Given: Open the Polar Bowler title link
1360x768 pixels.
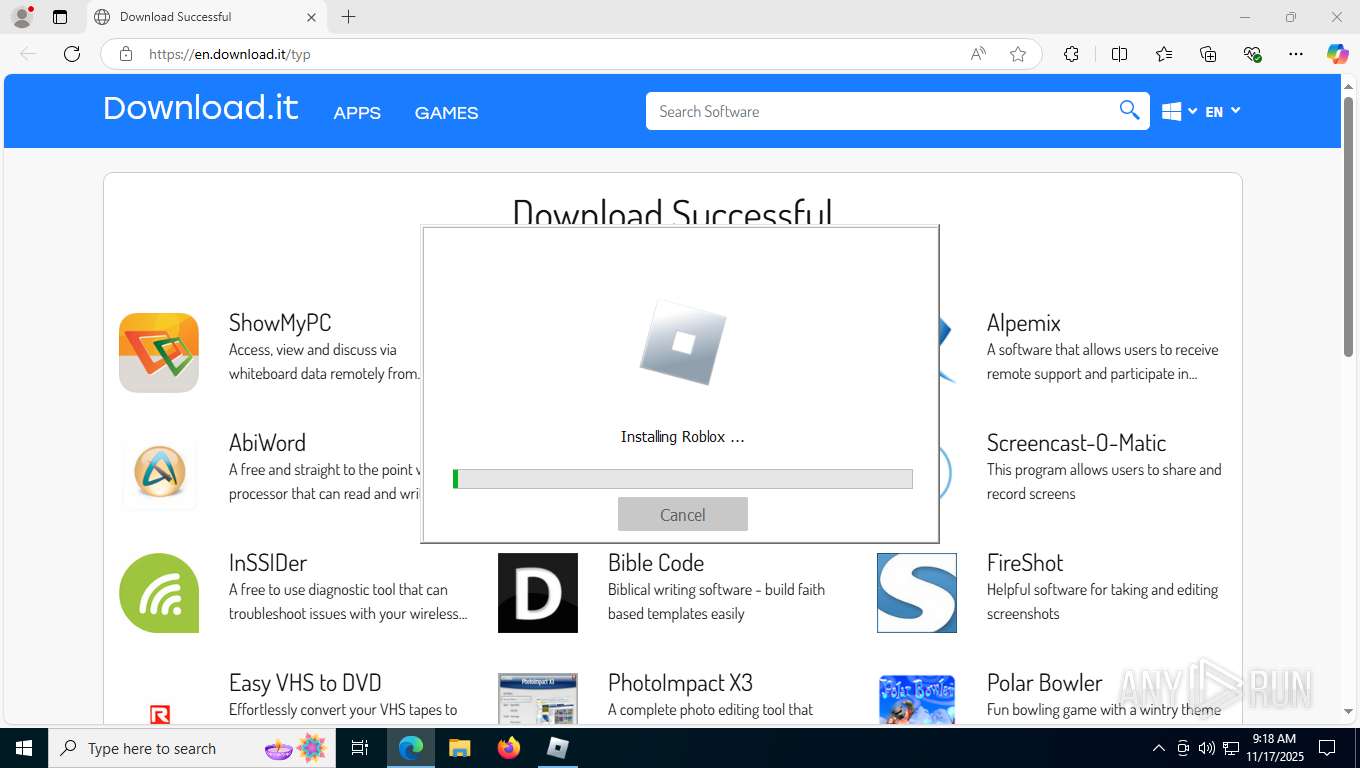Looking at the screenshot, I should pos(1045,683).
